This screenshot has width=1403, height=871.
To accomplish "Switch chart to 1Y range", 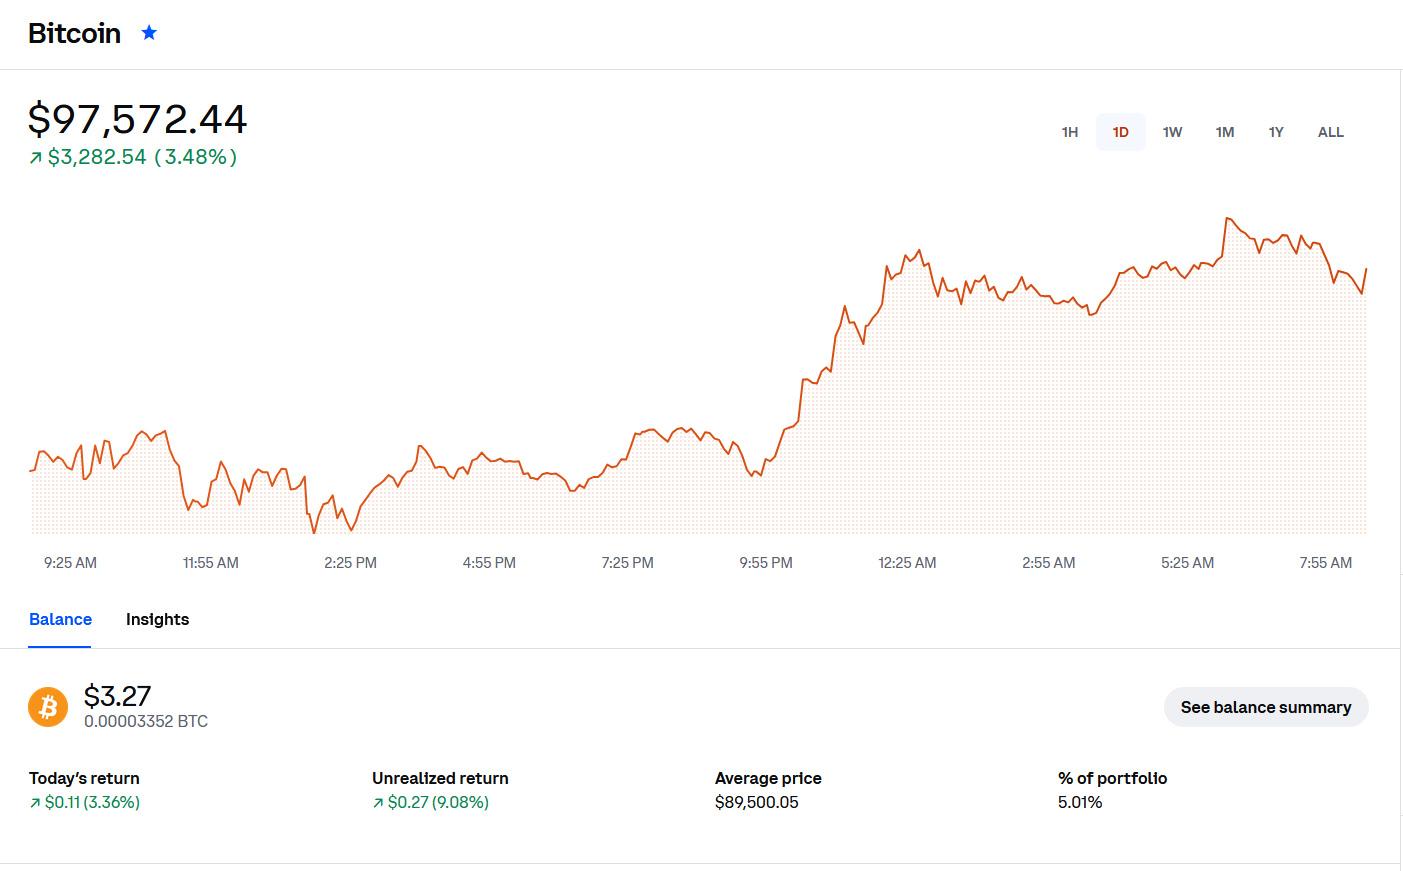I will 1276,132.
